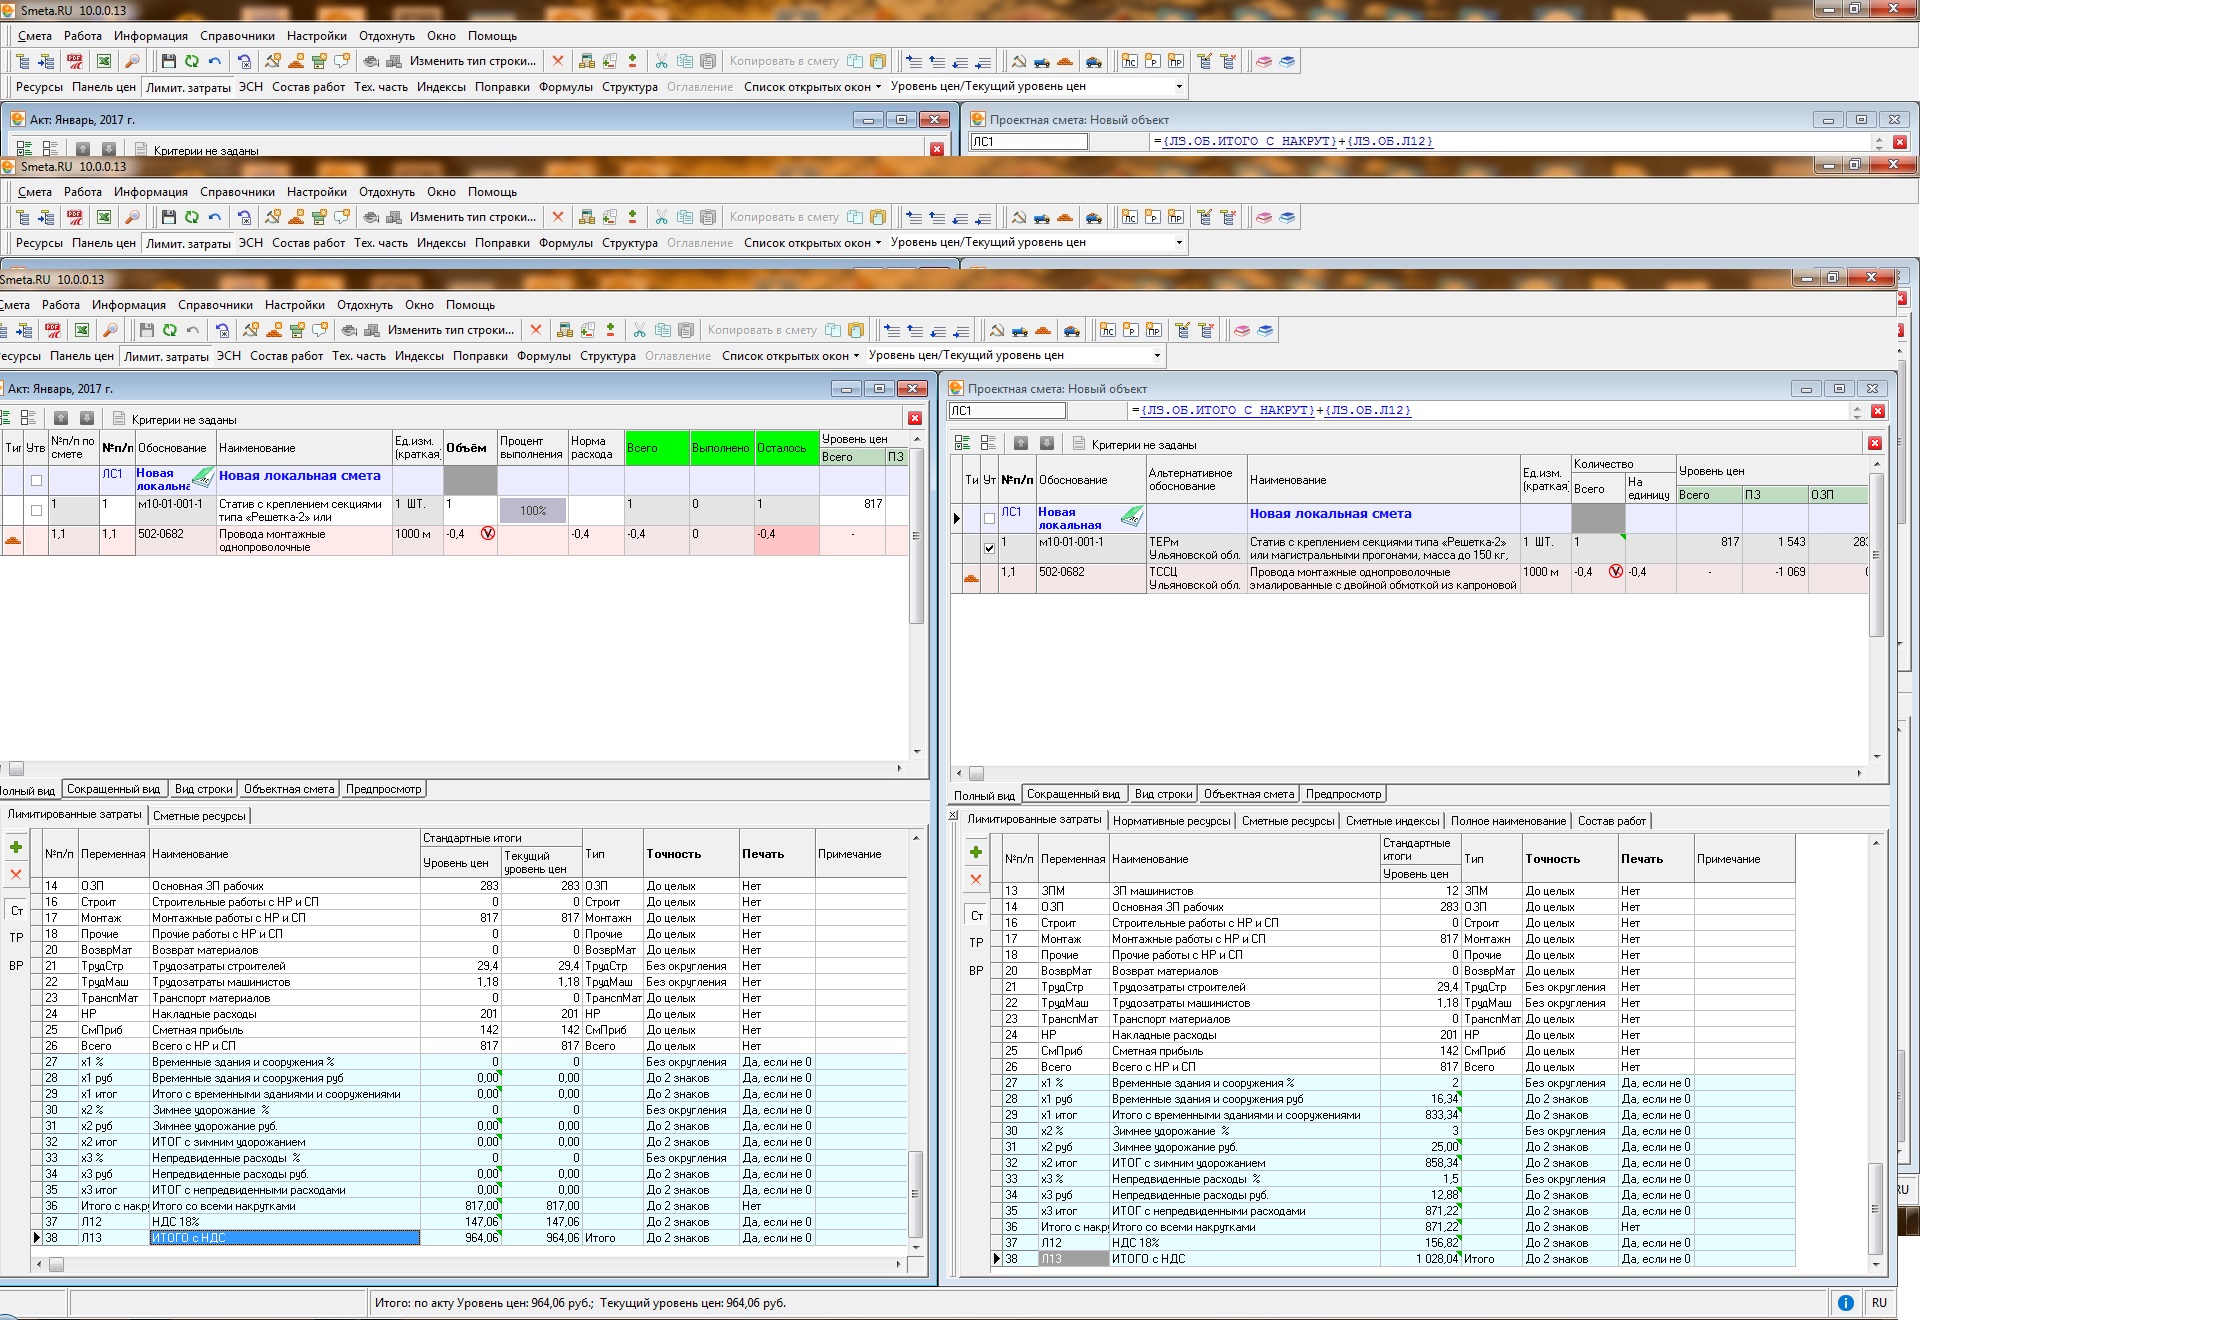Open the Список открытых окон dropdown in the front window
Screen dimensions: 2232x1320
coord(791,356)
